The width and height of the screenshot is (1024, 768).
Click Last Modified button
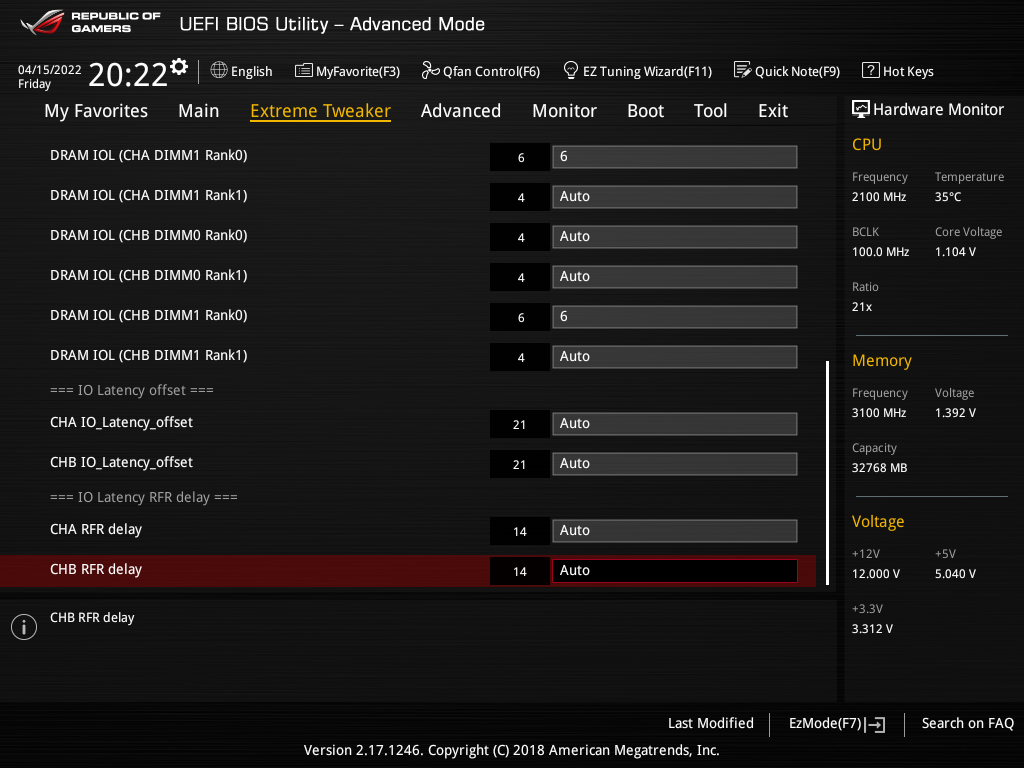tap(711, 724)
